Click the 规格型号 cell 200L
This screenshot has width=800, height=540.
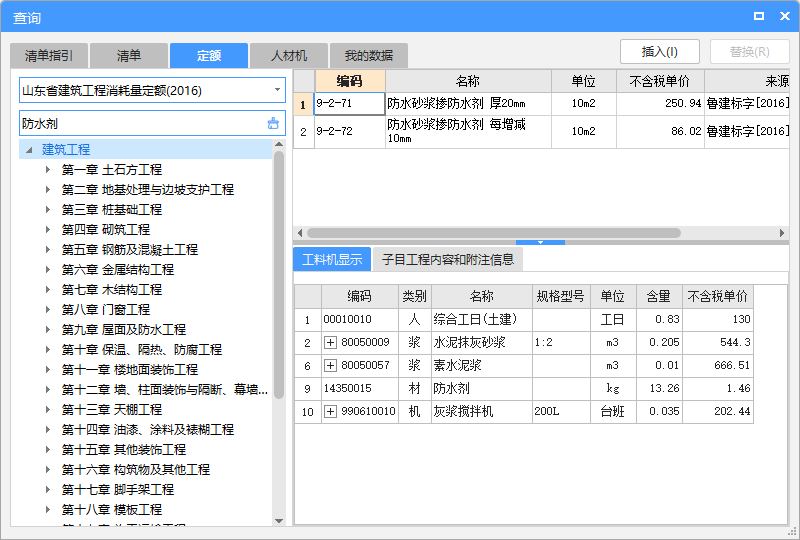tap(561, 411)
